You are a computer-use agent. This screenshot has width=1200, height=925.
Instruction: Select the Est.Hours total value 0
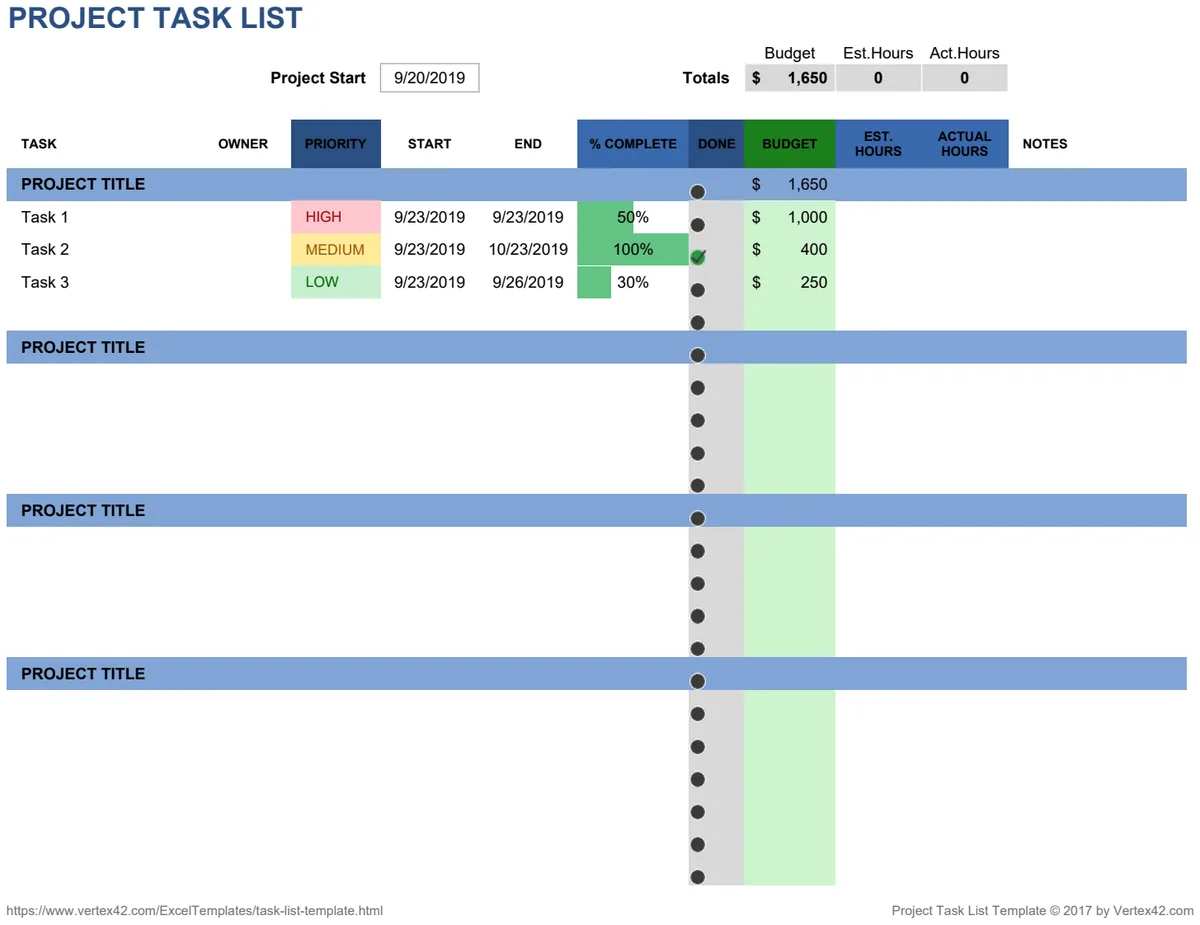(x=878, y=78)
